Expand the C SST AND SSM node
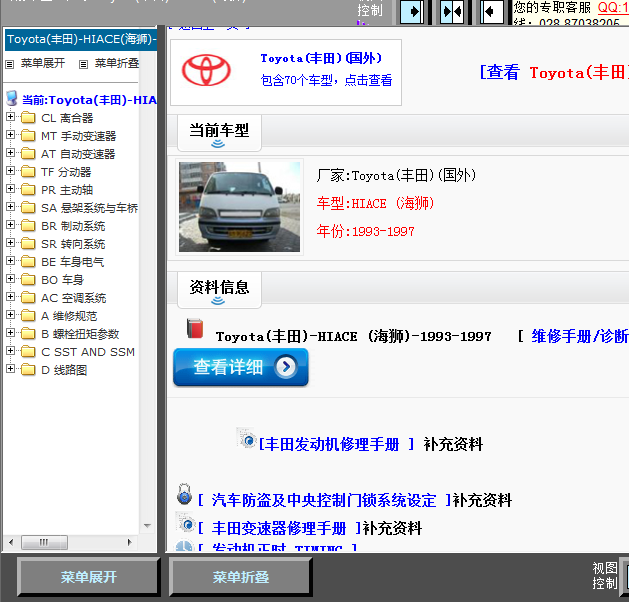Image resolution: width=629 pixels, height=602 pixels. click(10, 351)
